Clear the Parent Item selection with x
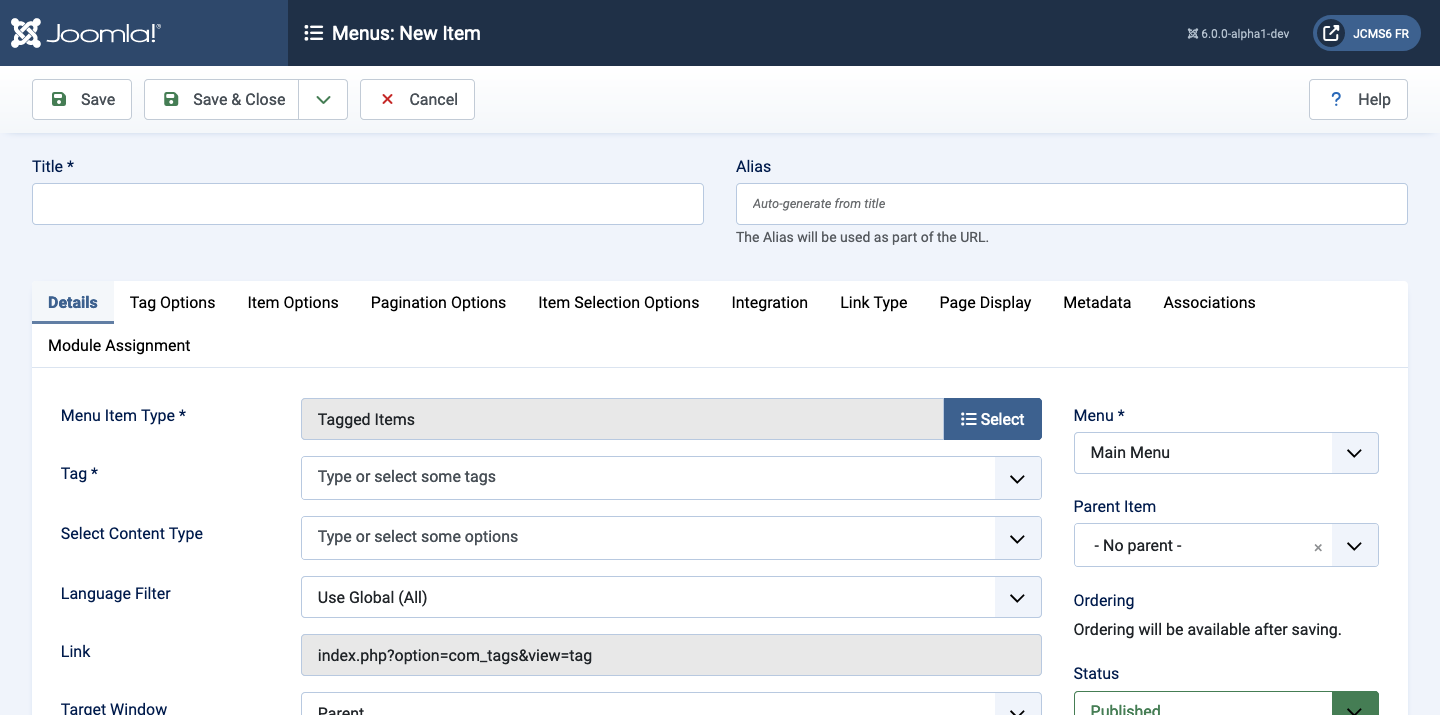The width and height of the screenshot is (1440, 715). pos(1318,547)
